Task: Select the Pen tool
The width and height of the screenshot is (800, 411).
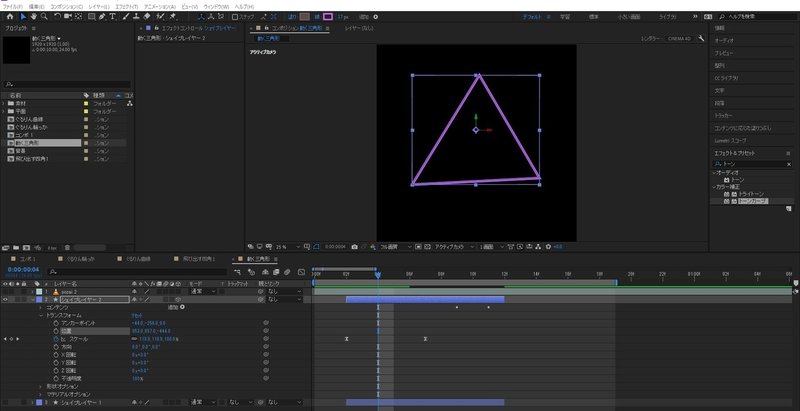Action: point(102,16)
